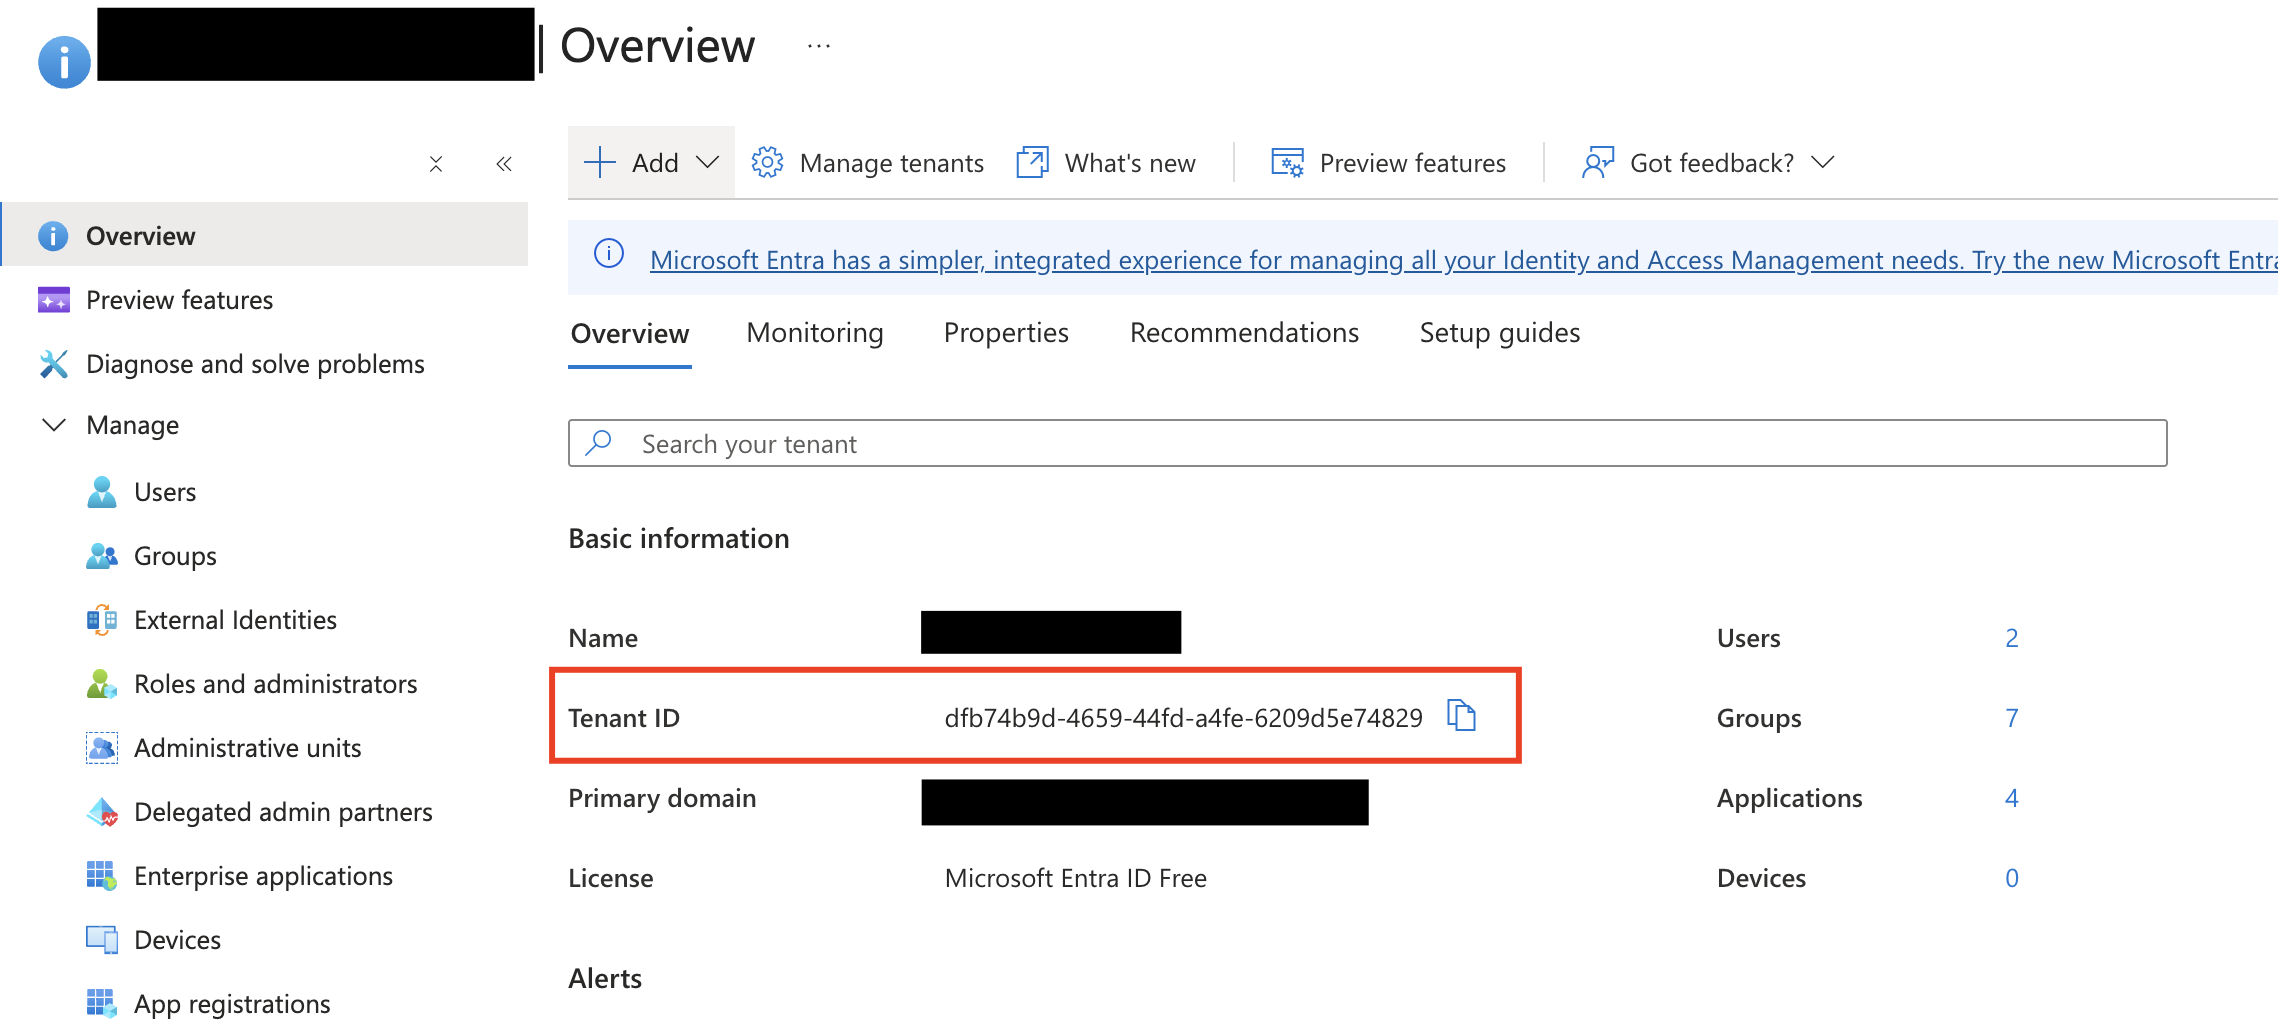This screenshot has width=2278, height=1030.
Task: Click the sidebar Preview features icon
Action: [53, 300]
